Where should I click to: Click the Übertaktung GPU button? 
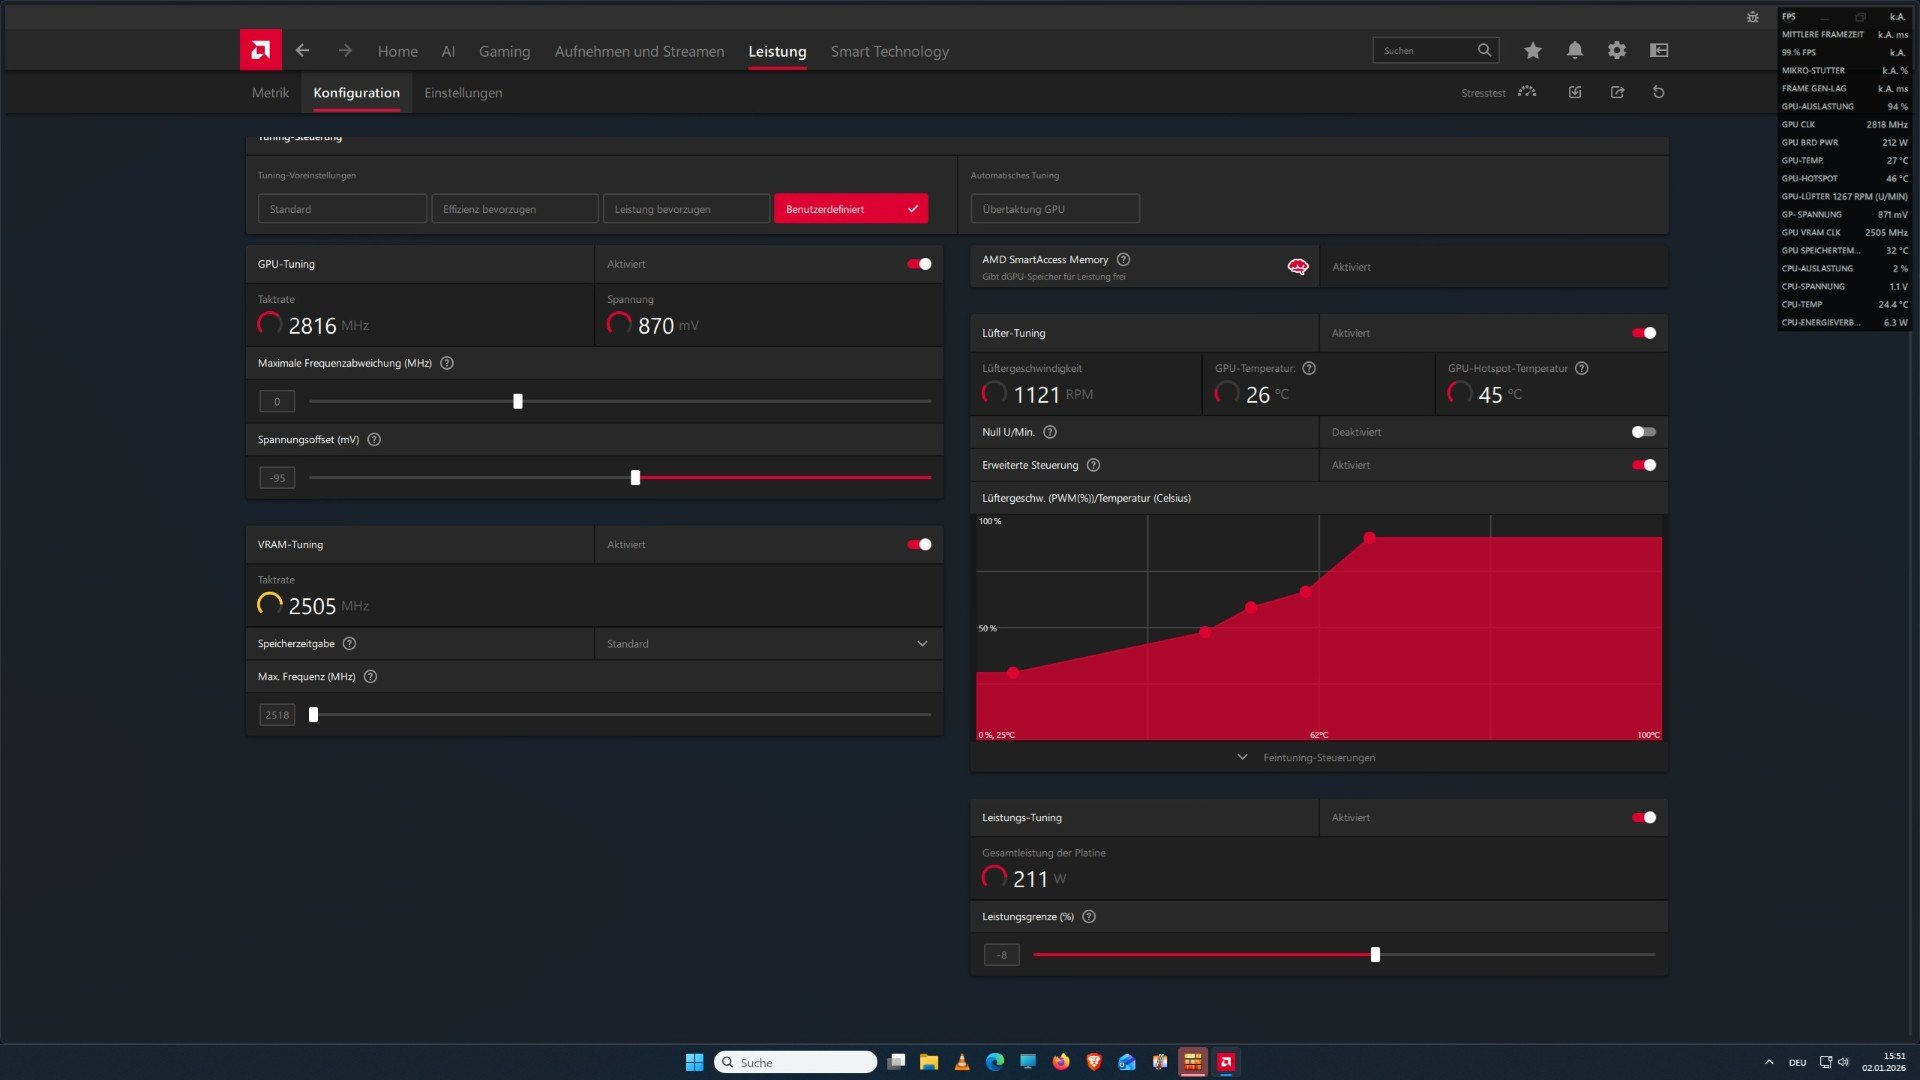[1054, 209]
